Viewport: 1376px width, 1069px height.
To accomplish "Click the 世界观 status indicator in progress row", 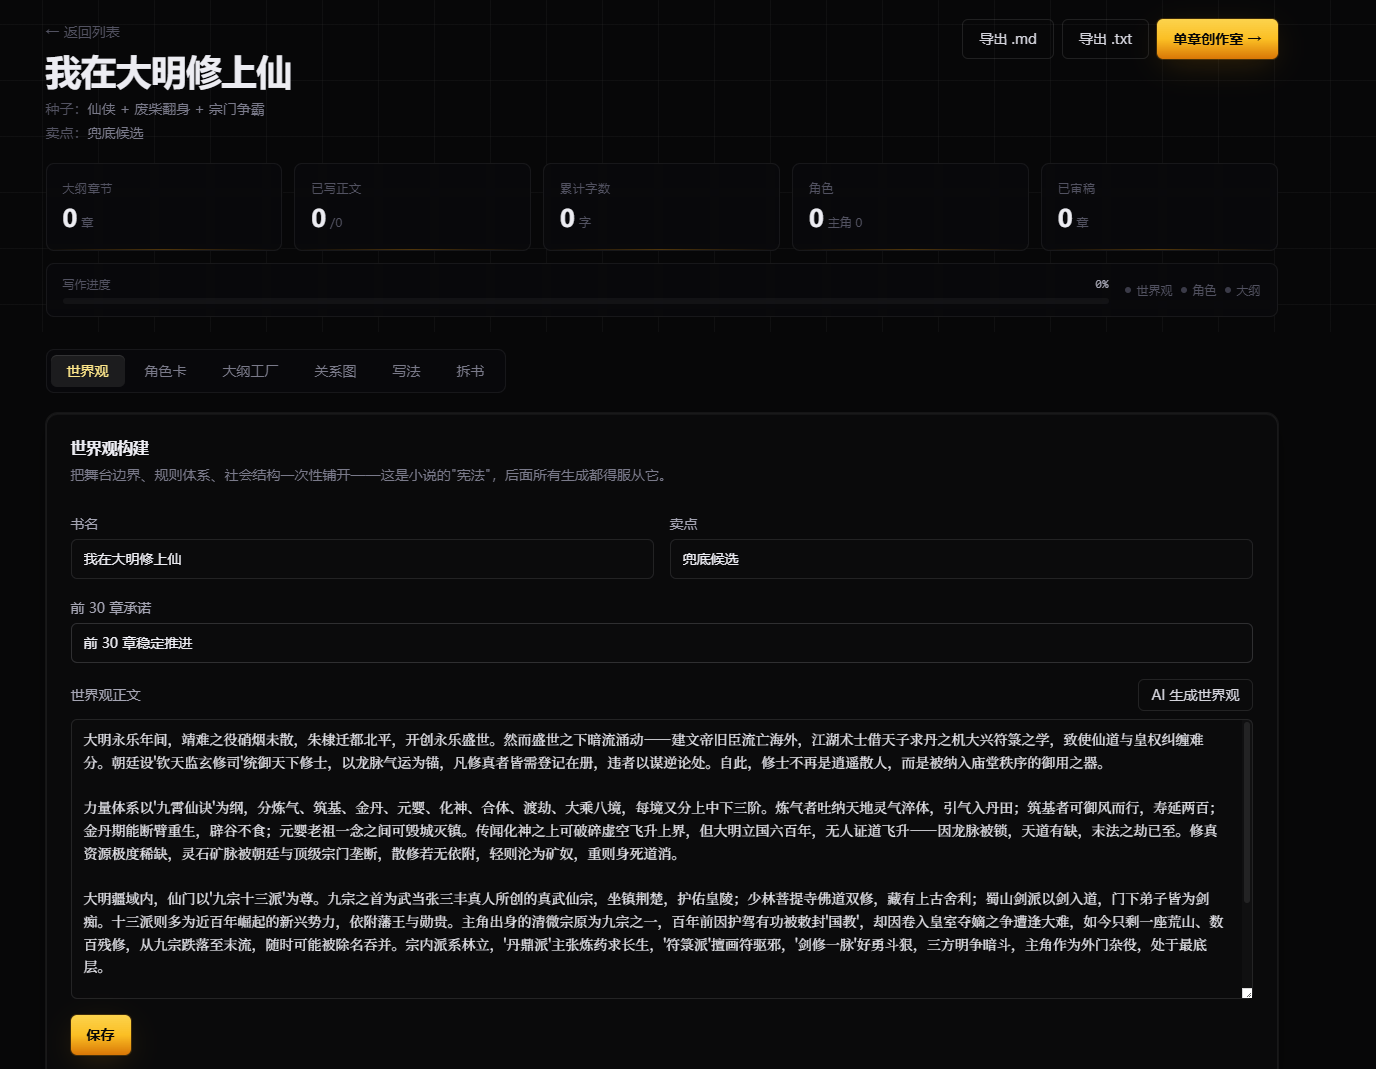I will tap(1148, 290).
